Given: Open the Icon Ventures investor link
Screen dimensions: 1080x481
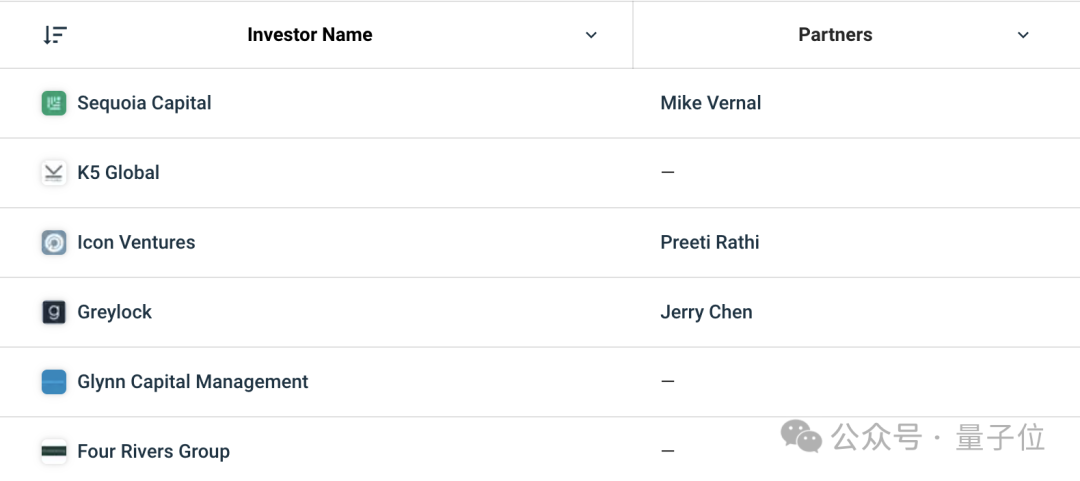Looking at the screenshot, I should [x=136, y=243].
